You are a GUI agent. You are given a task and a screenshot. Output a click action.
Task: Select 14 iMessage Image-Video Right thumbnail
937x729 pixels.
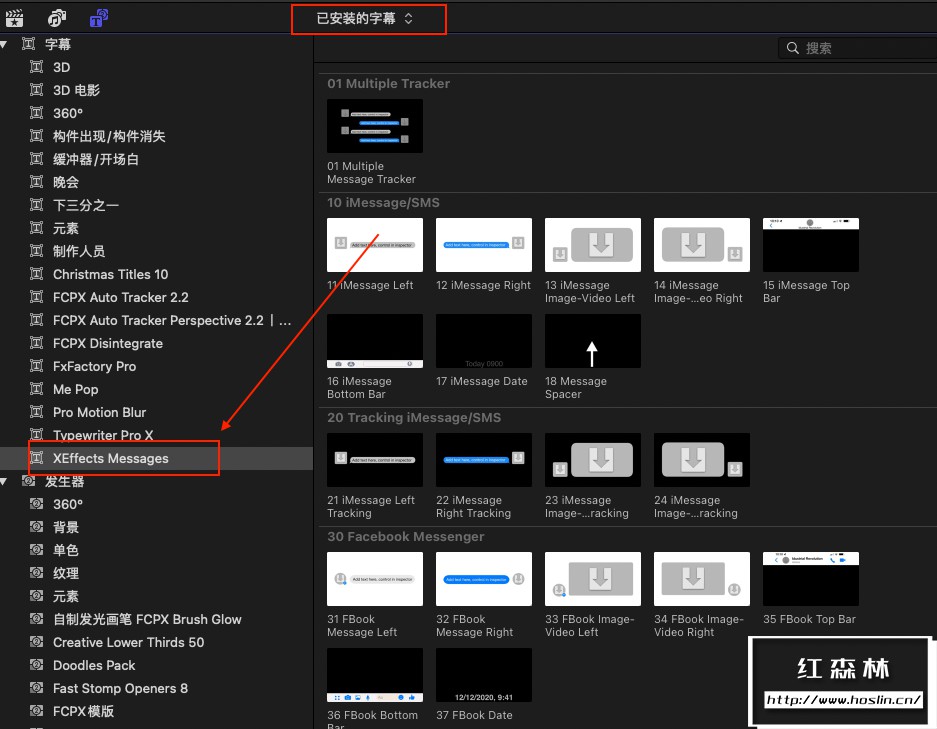(702, 245)
